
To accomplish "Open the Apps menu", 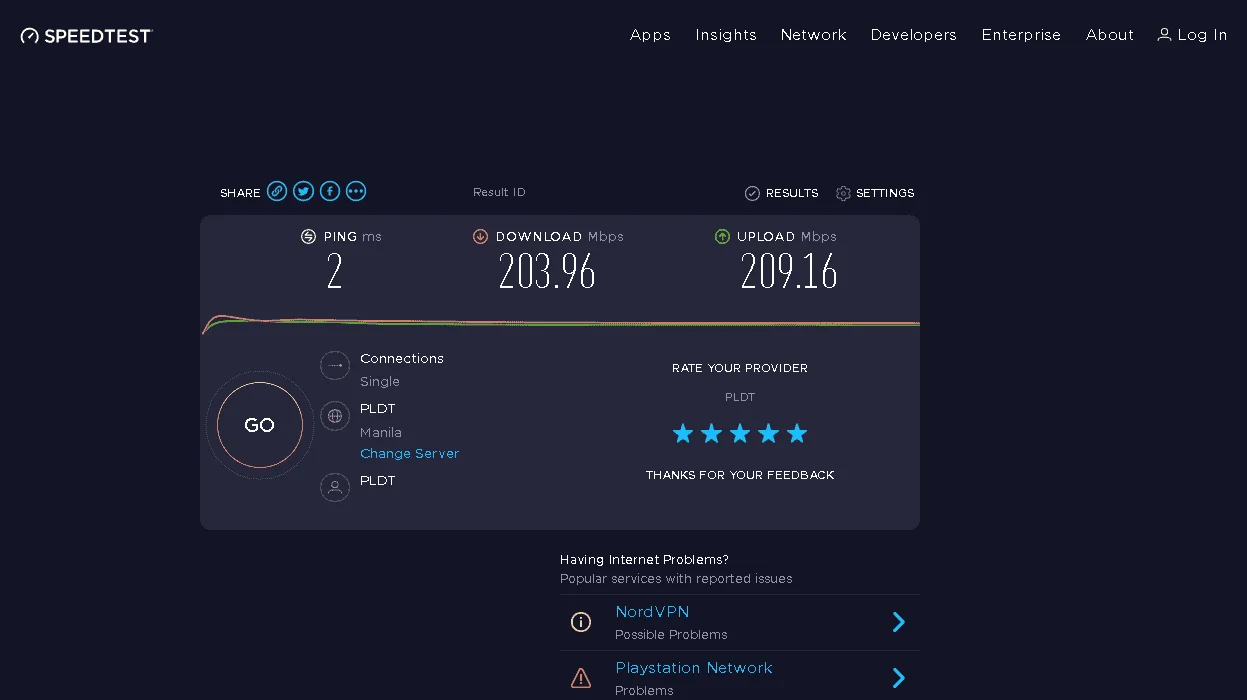I will [x=650, y=35].
